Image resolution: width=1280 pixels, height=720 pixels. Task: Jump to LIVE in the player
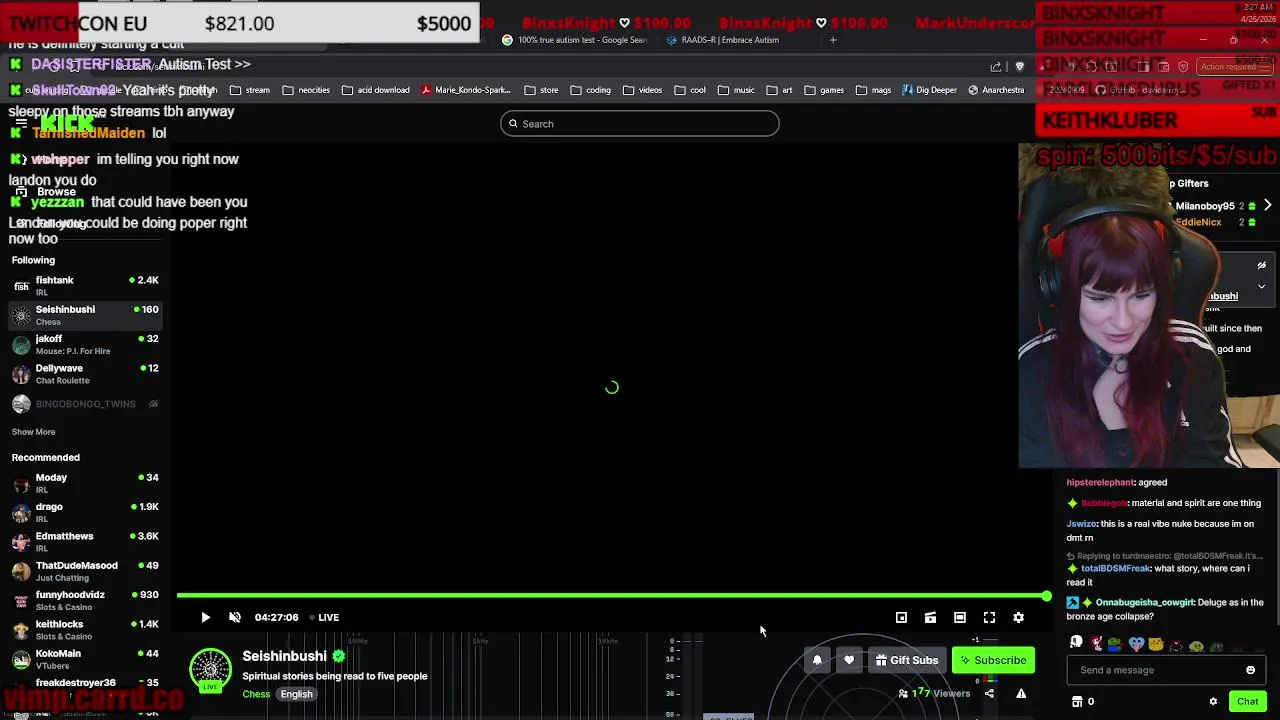(x=324, y=617)
